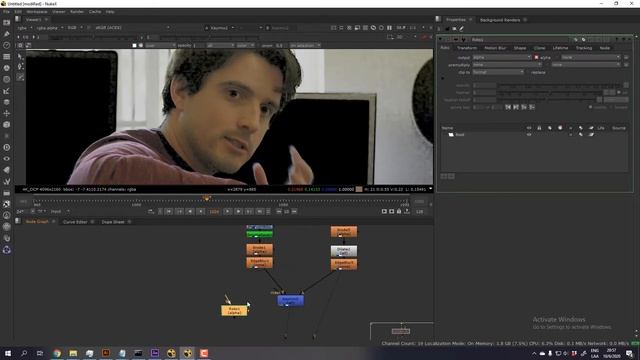
Task: Open the 2D viewer mode dropdown
Action: 406,37
